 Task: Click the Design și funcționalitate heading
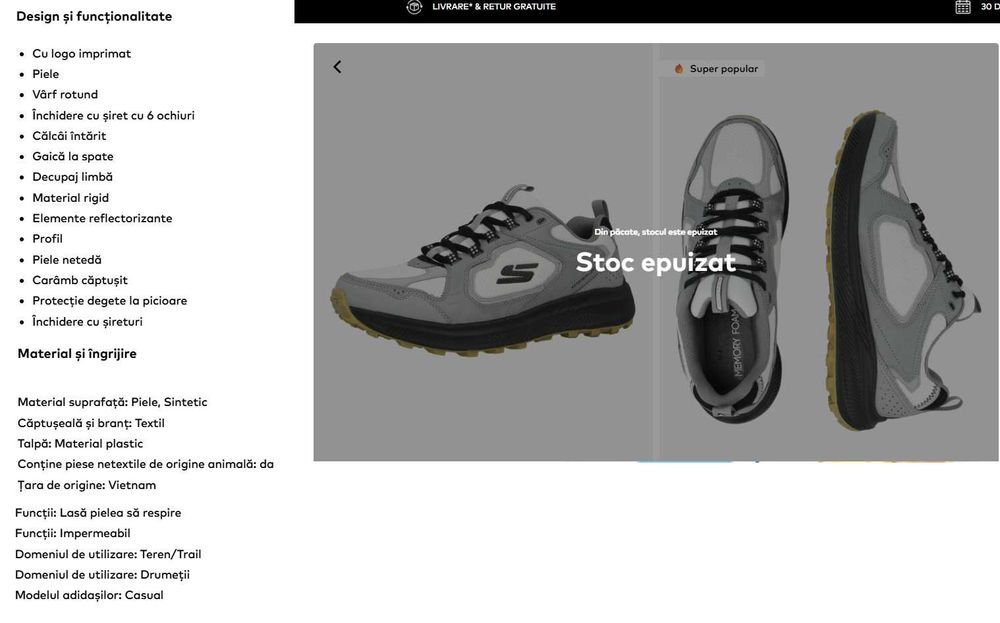click(94, 17)
